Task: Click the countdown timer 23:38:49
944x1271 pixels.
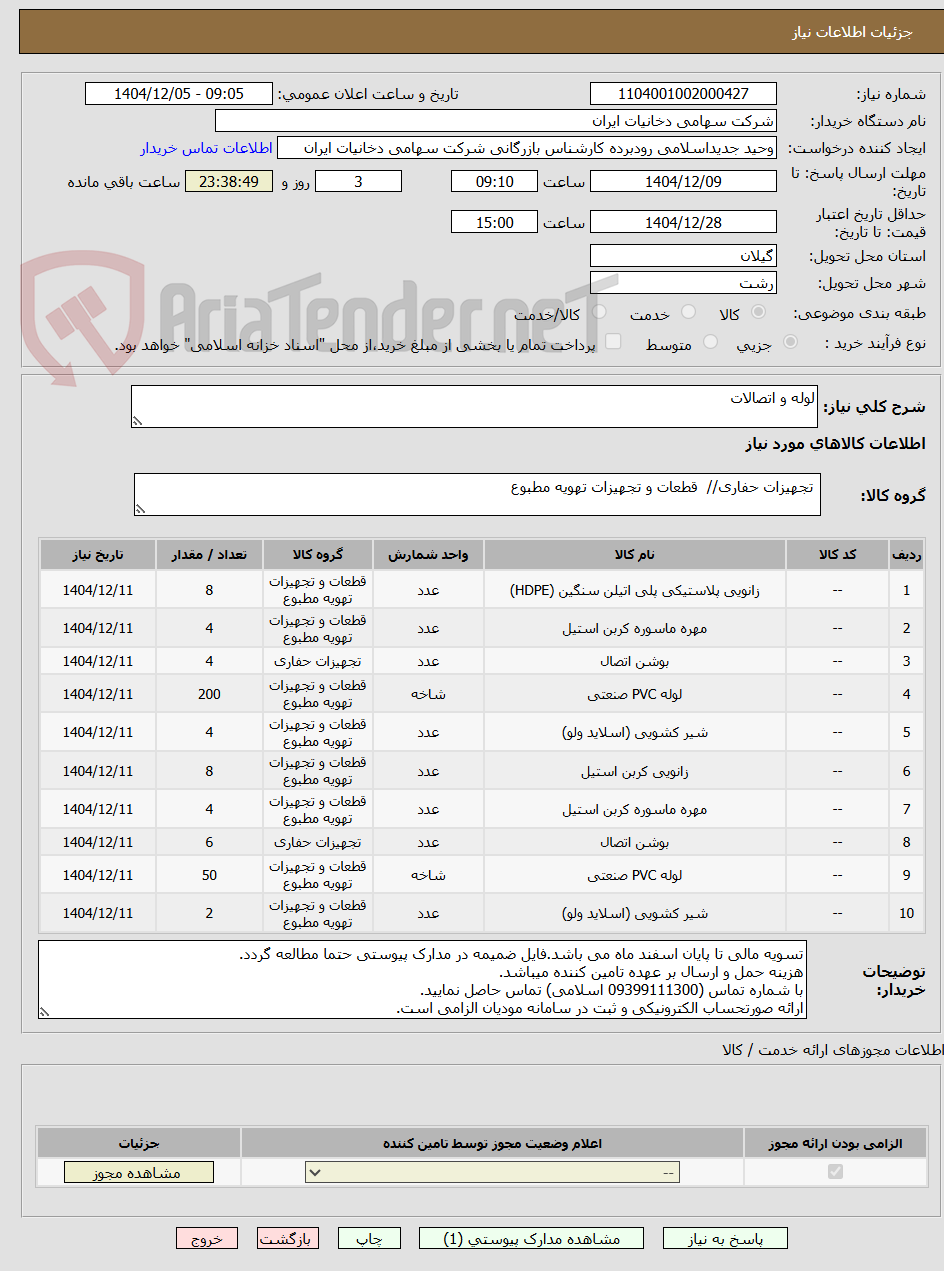Action: (x=229, y=181)
